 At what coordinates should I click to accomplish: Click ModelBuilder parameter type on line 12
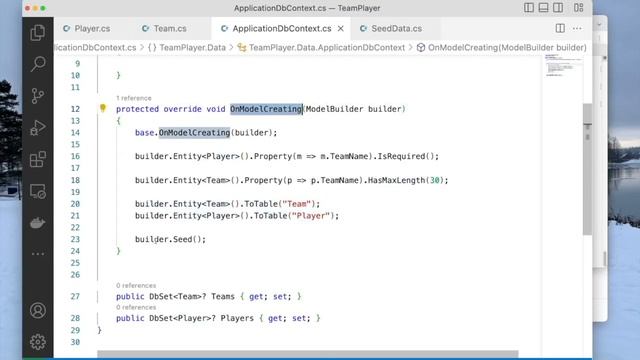(x=334, y=109)
